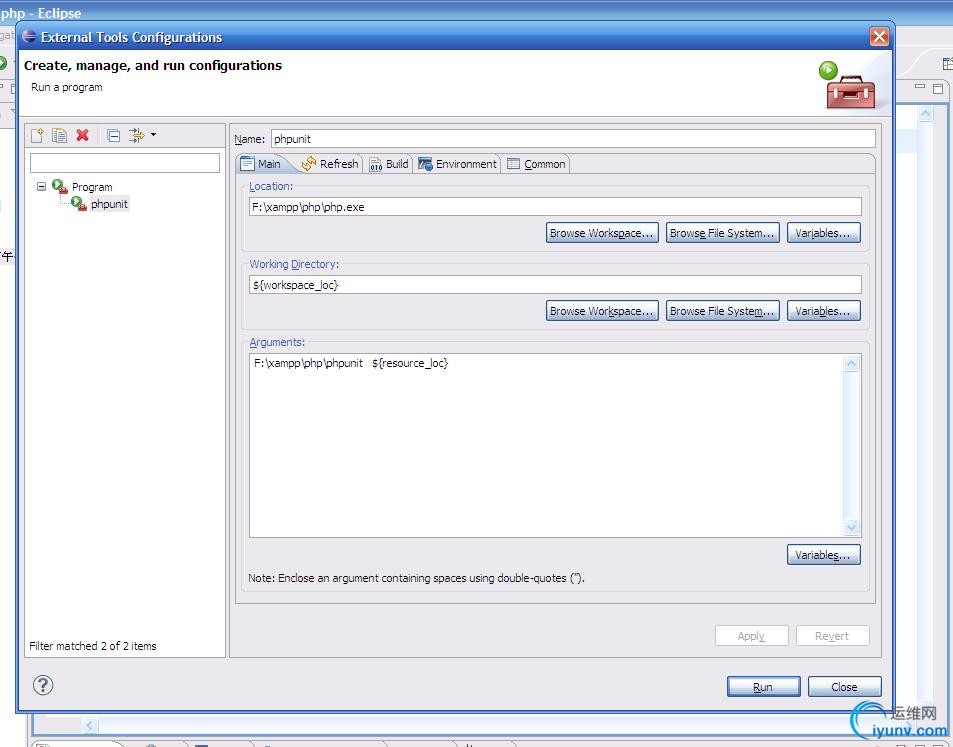Delete the selected launch configuration
This screenshot has width=953, height=747.
pyautogui.click(x=83, y=135)
